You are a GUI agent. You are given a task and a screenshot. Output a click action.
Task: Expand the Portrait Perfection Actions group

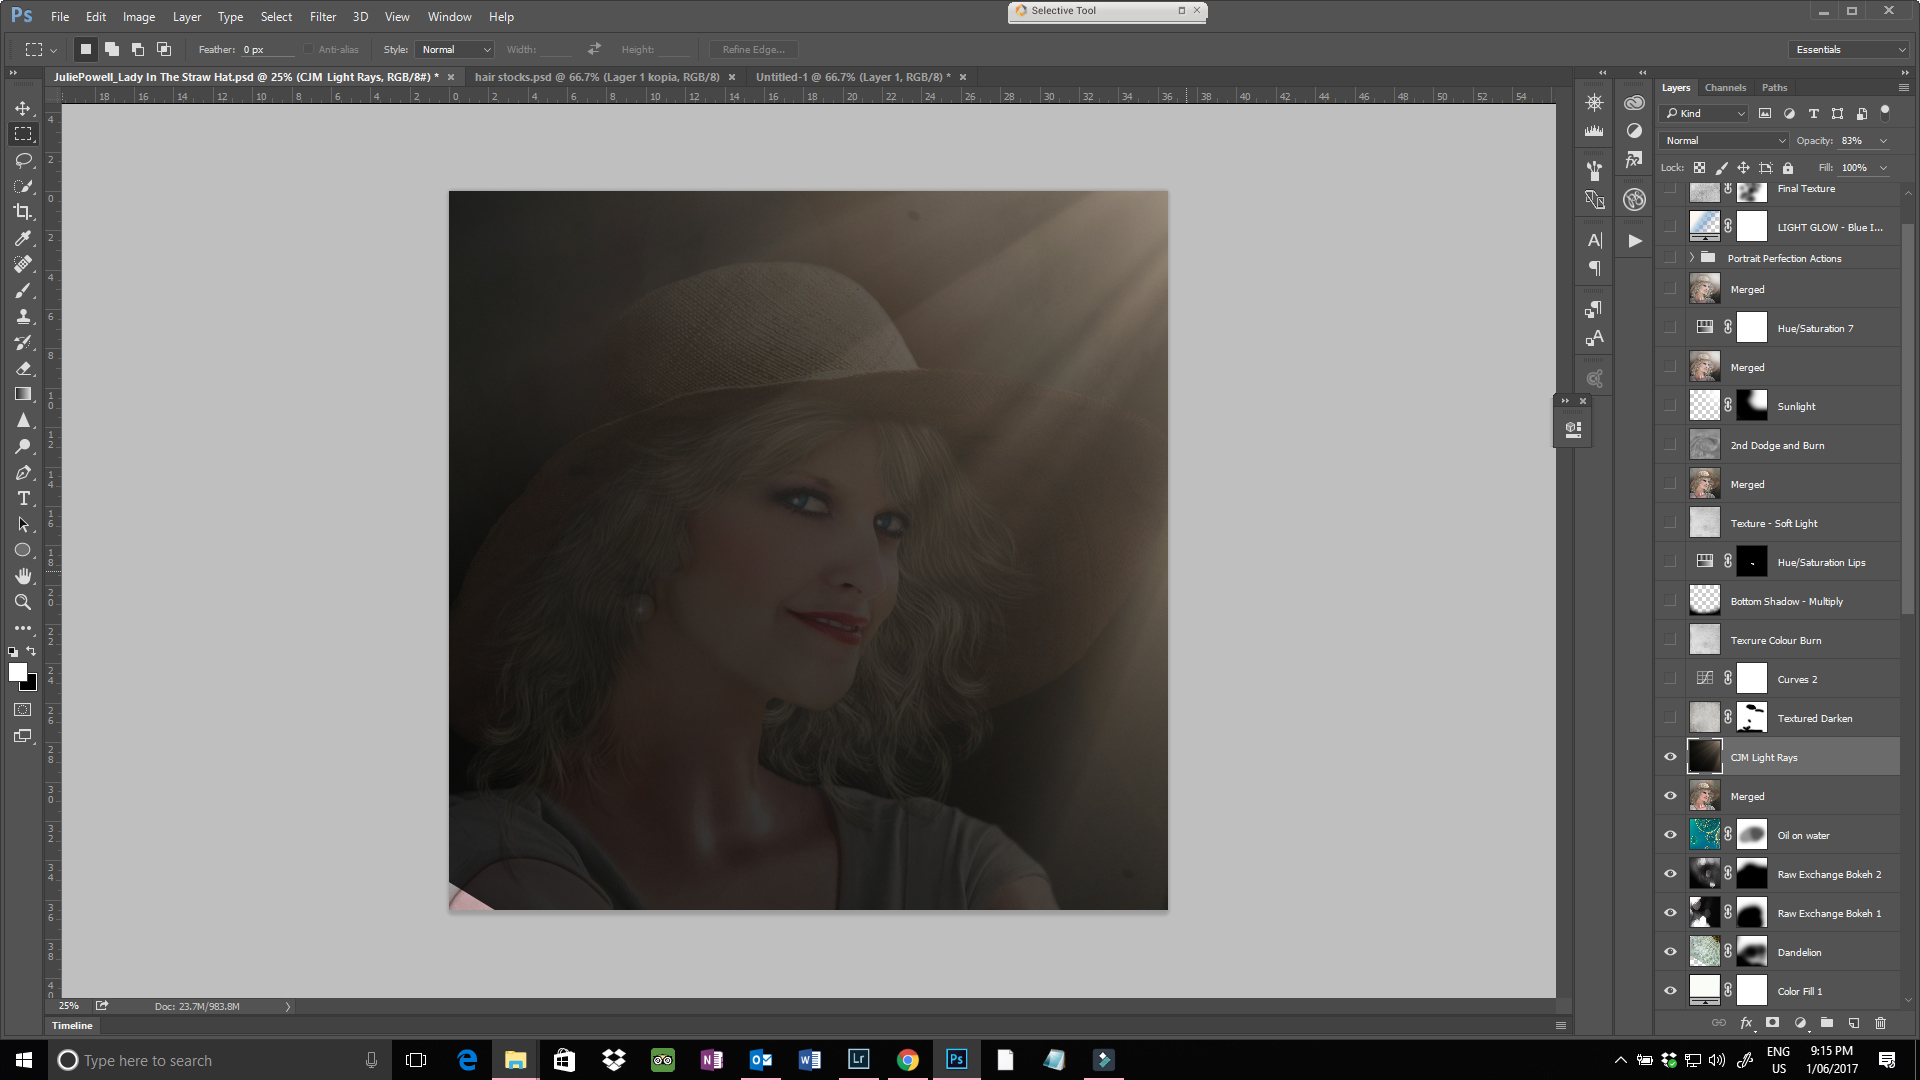point(1692,258)
